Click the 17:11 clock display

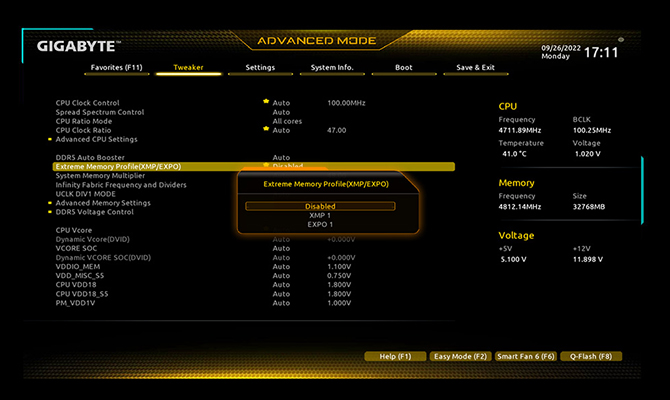(x=601, y=53)
